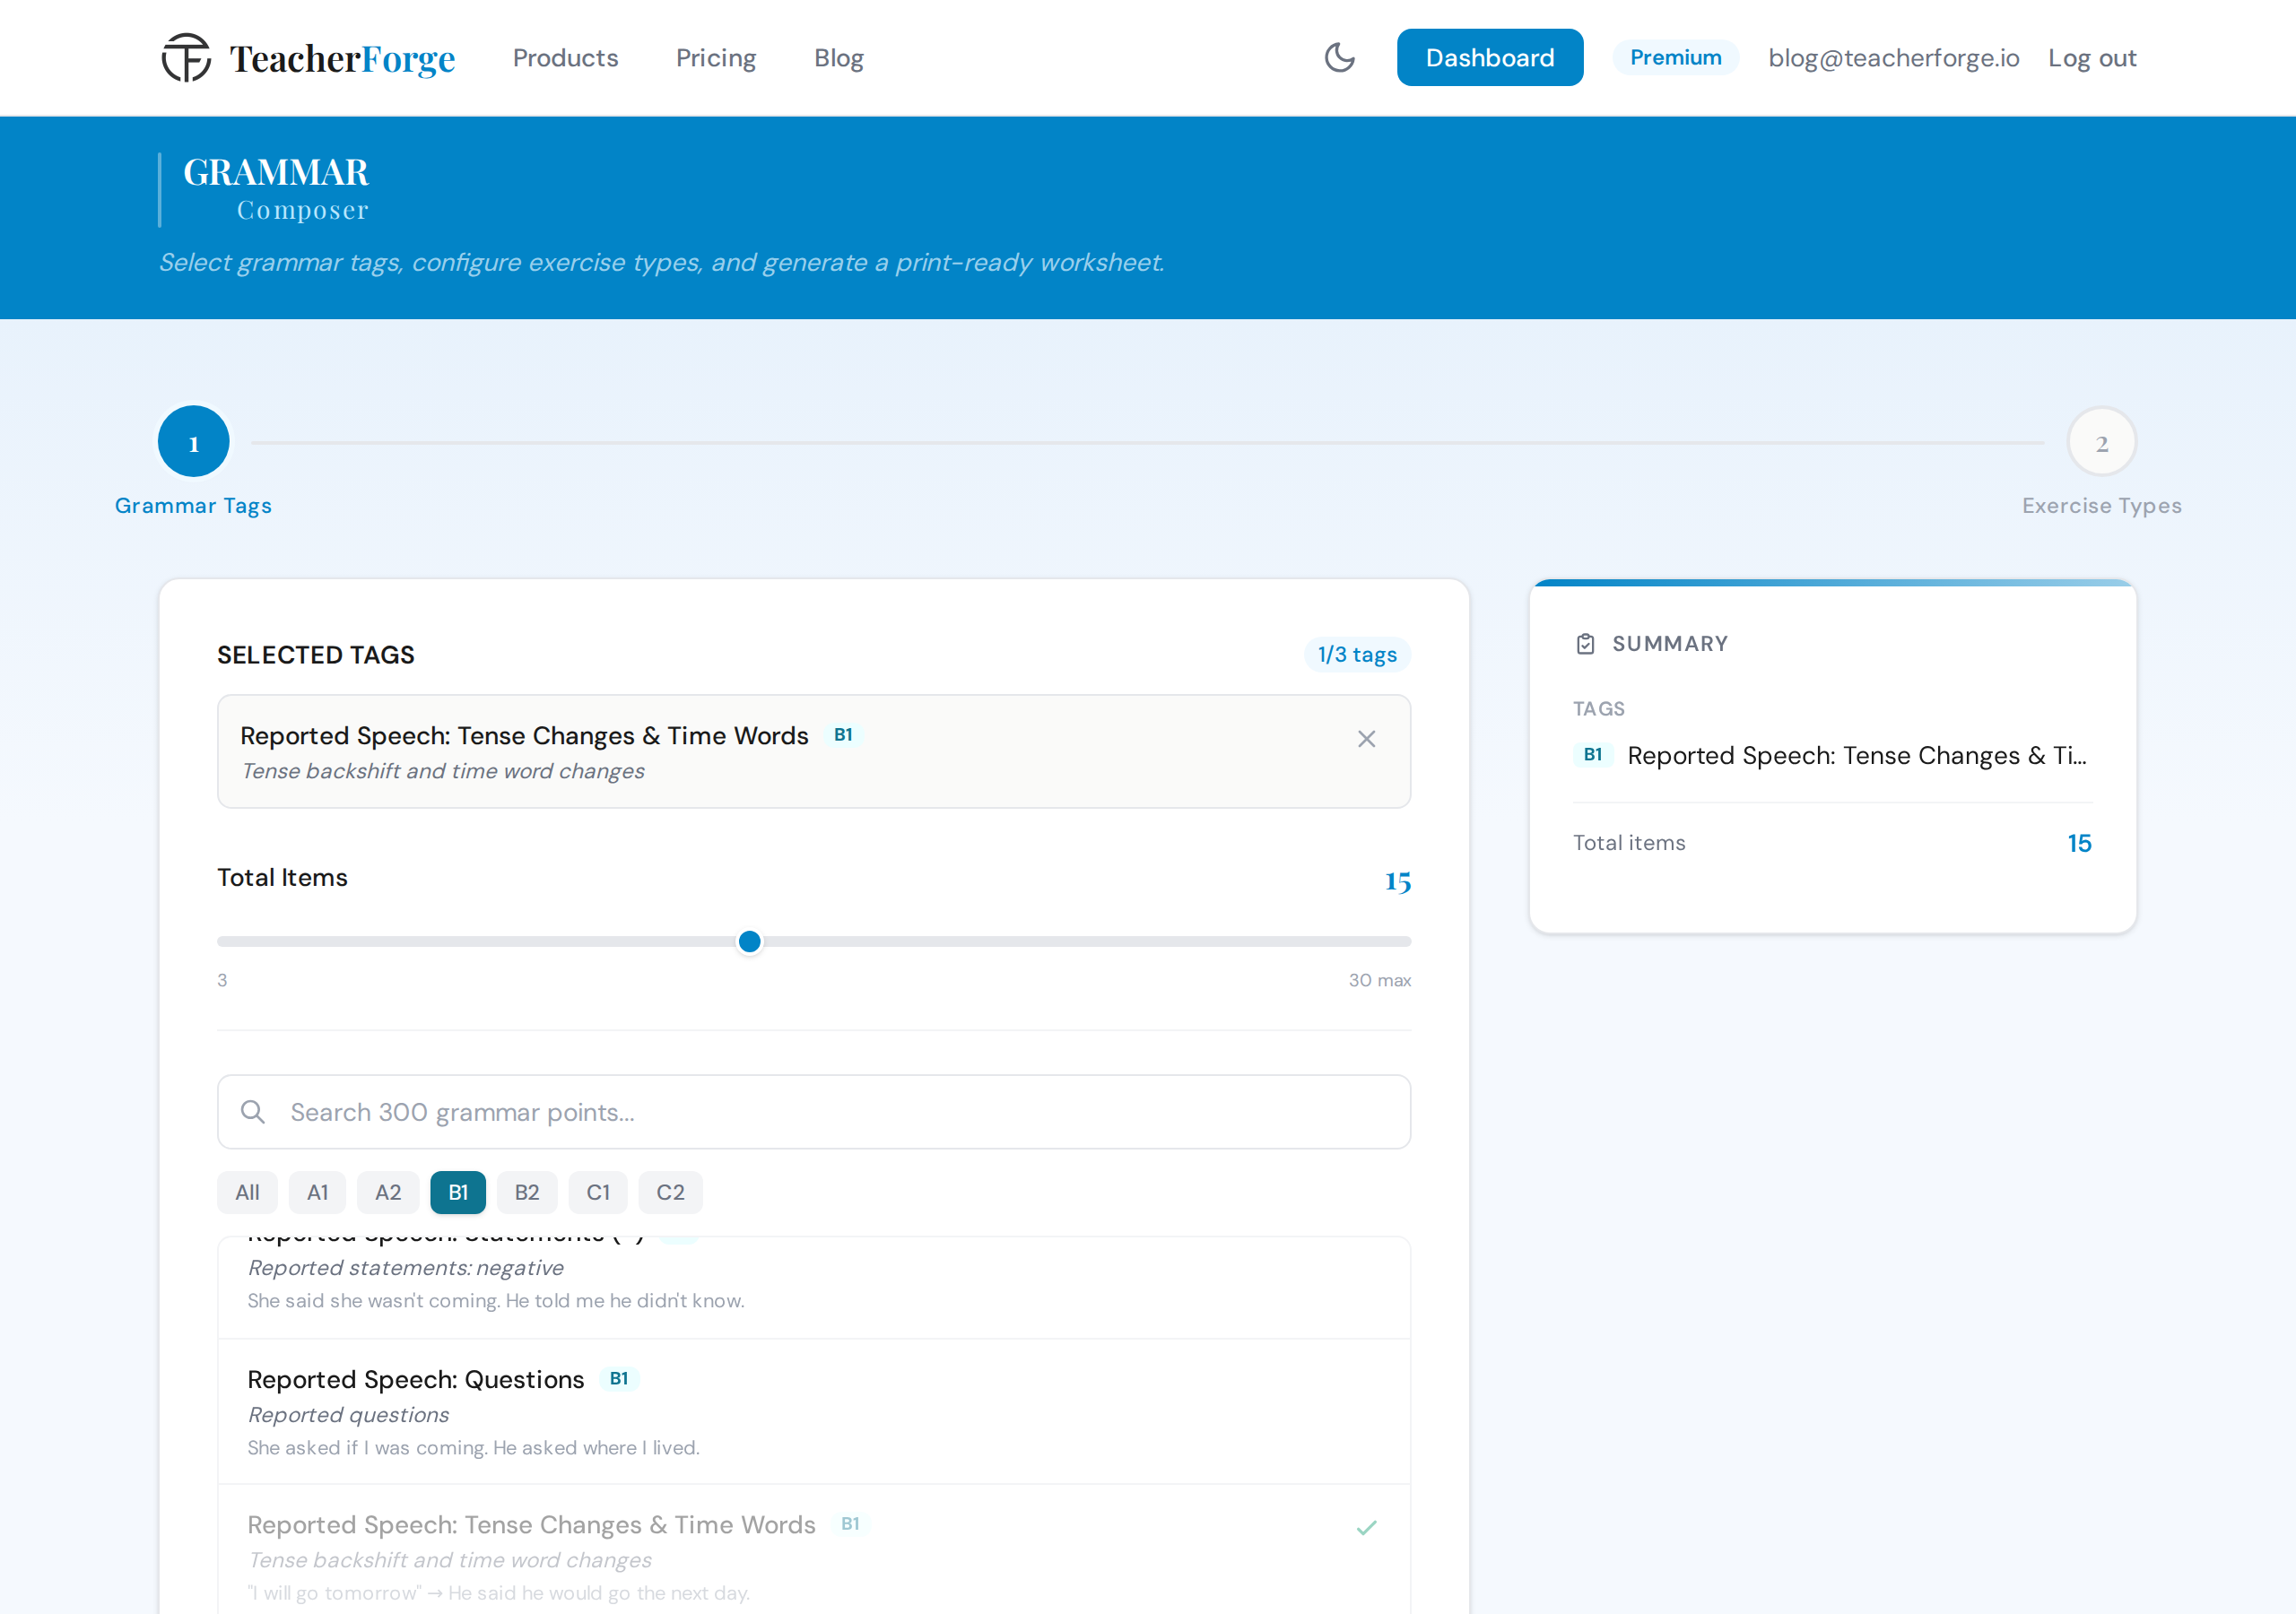This screenshot has height=1614, width=2296.
Task: Filter grammar points by A2 level
Action: coord(388,1192)
